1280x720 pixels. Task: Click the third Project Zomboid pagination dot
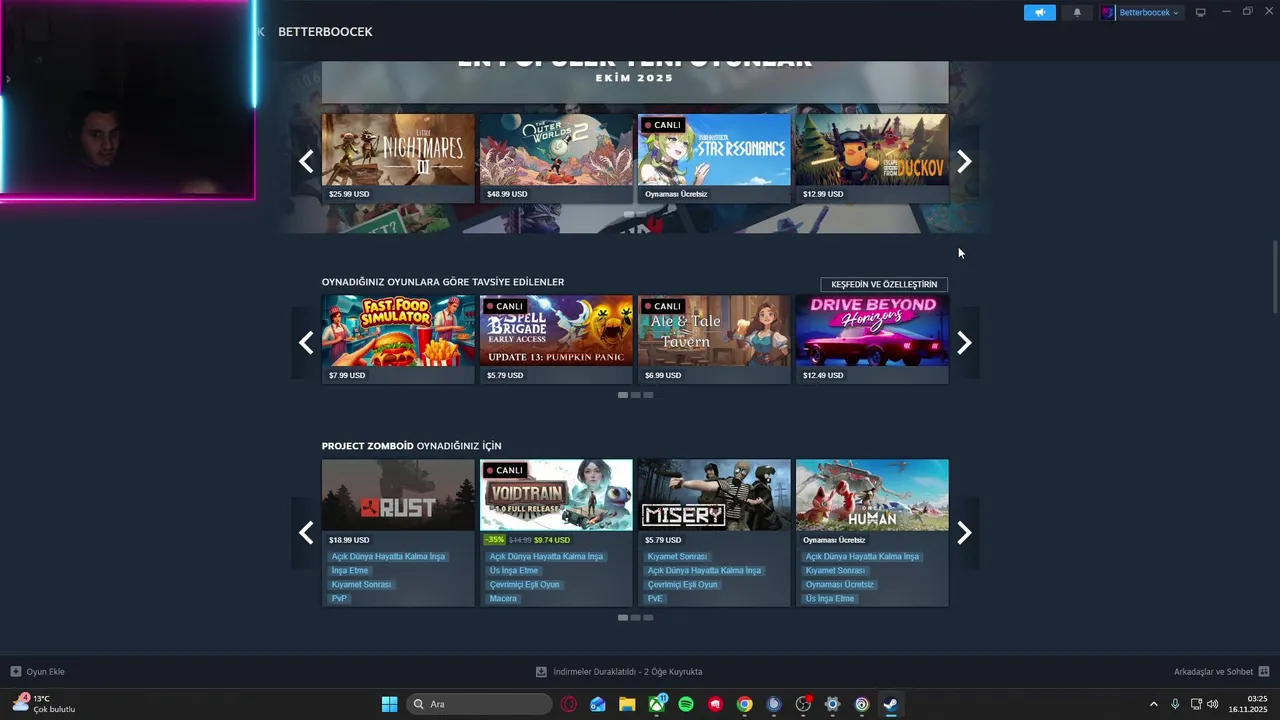pos(648,618)
